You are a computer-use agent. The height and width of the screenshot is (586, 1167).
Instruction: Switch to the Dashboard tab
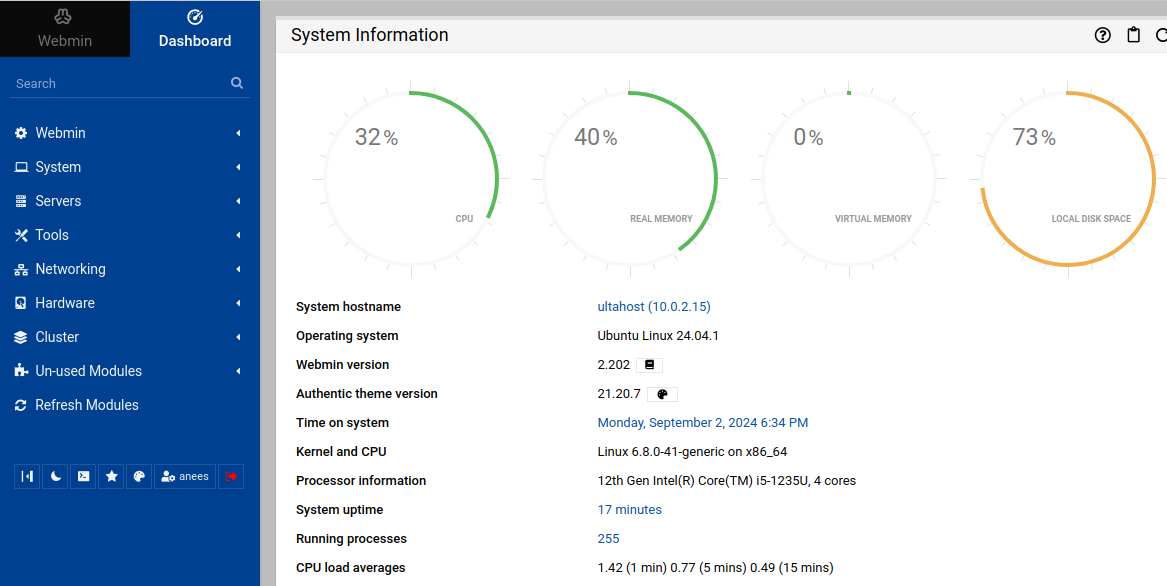194,30
